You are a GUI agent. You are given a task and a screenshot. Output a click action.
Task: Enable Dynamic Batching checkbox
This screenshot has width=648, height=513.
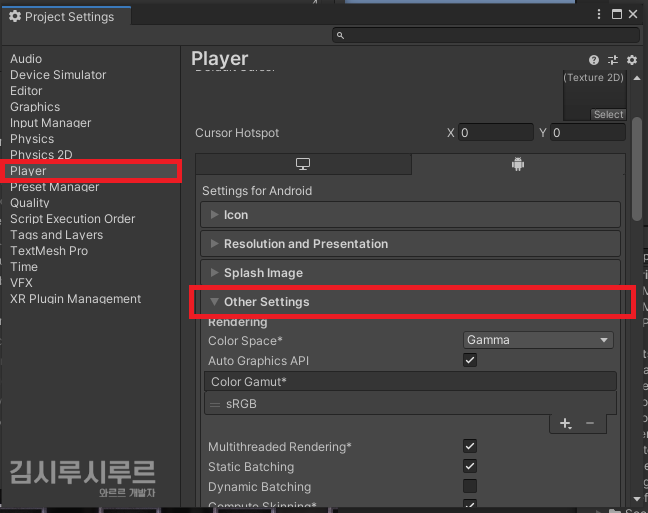click(x=470, y=486)
